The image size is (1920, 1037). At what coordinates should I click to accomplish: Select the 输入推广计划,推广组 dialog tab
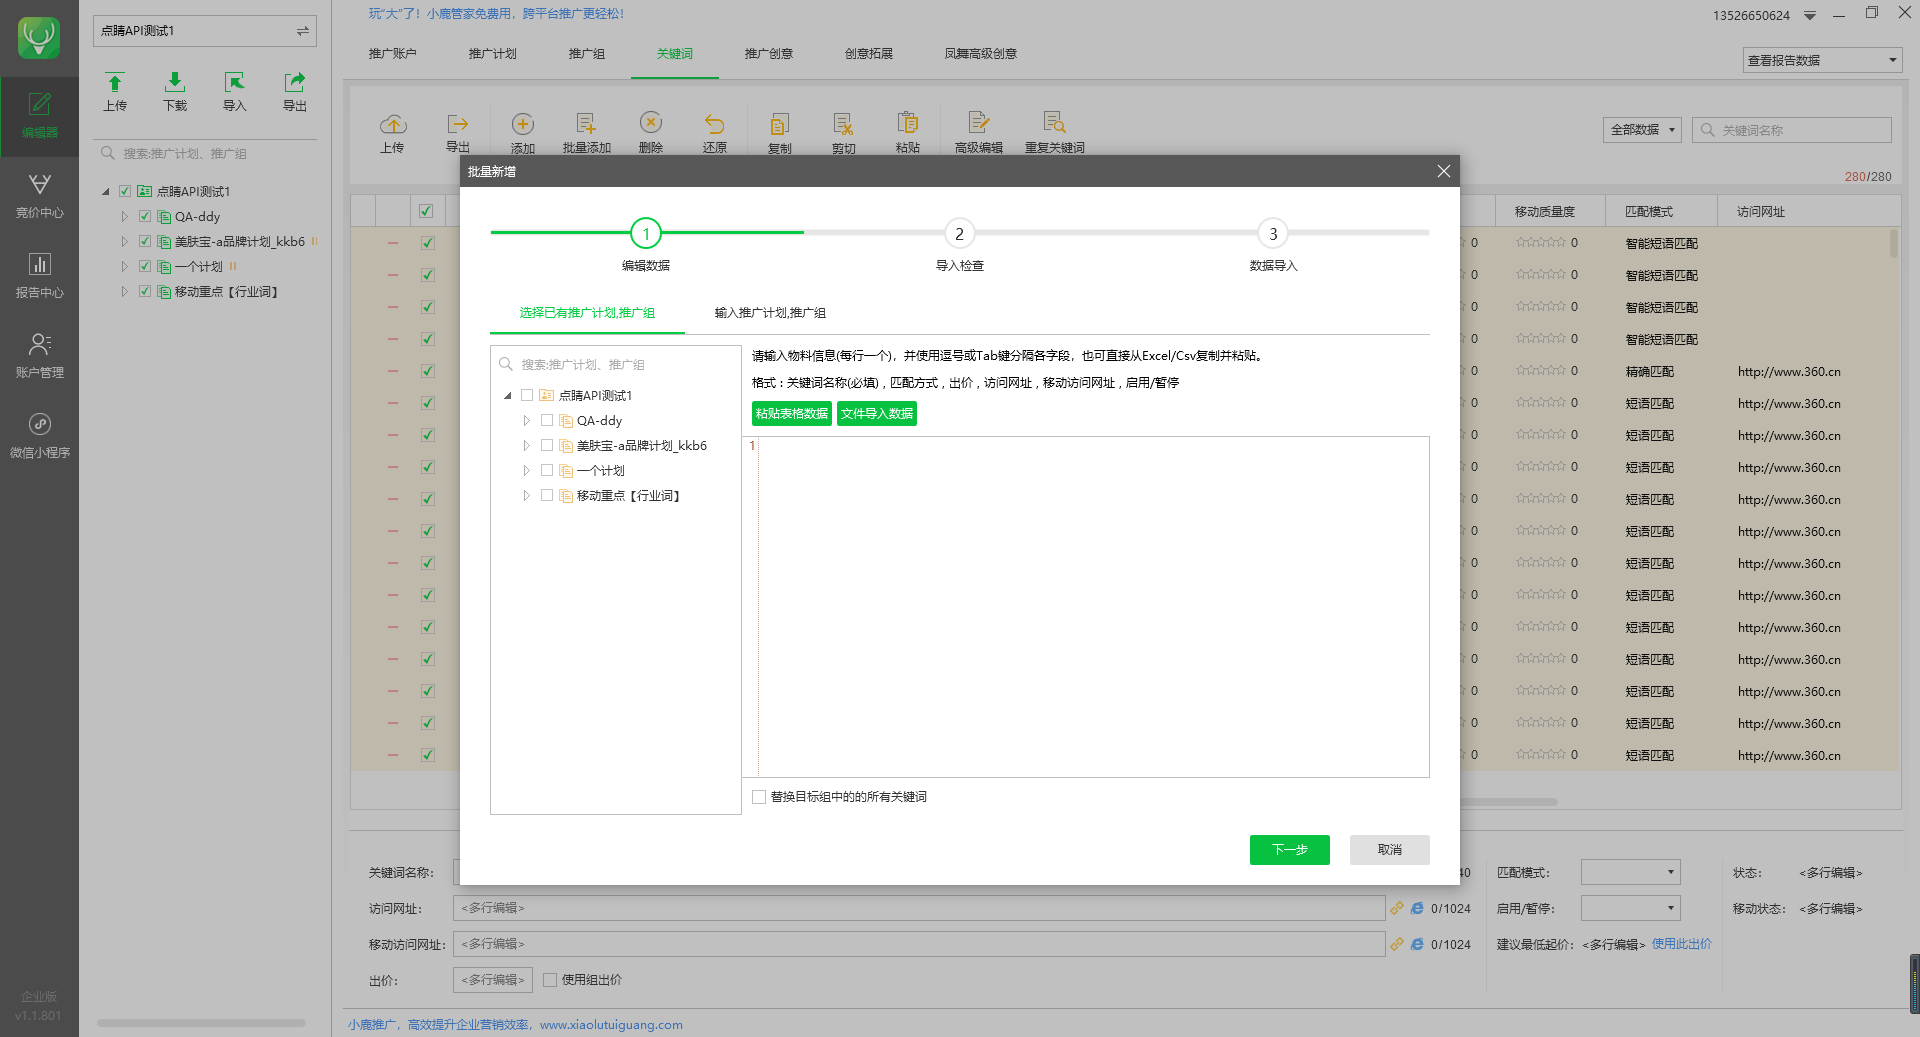click(770, 313)
